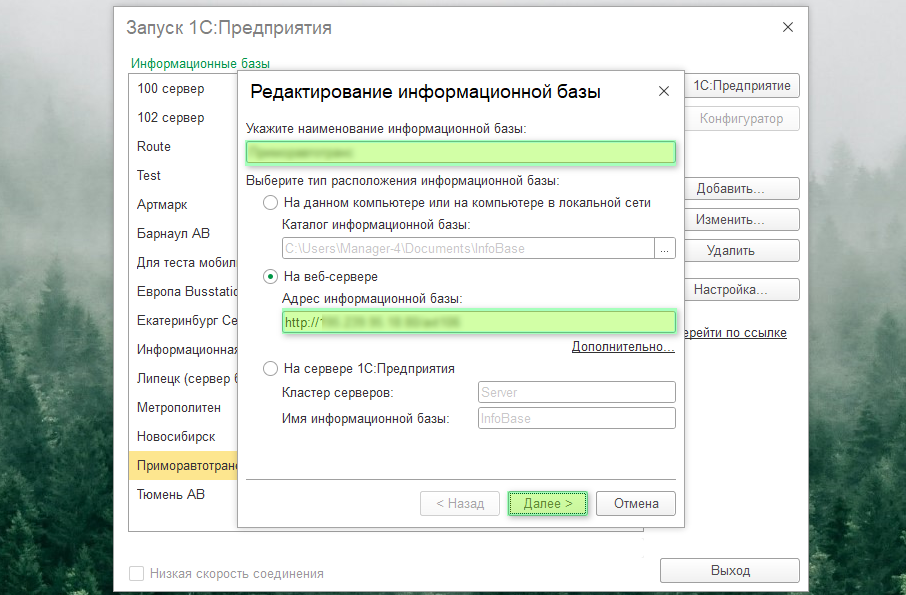The width and height of the screenshot is (906, 595).
Task: Click 'Добавить...' to add a base
Action: [742, 188]
